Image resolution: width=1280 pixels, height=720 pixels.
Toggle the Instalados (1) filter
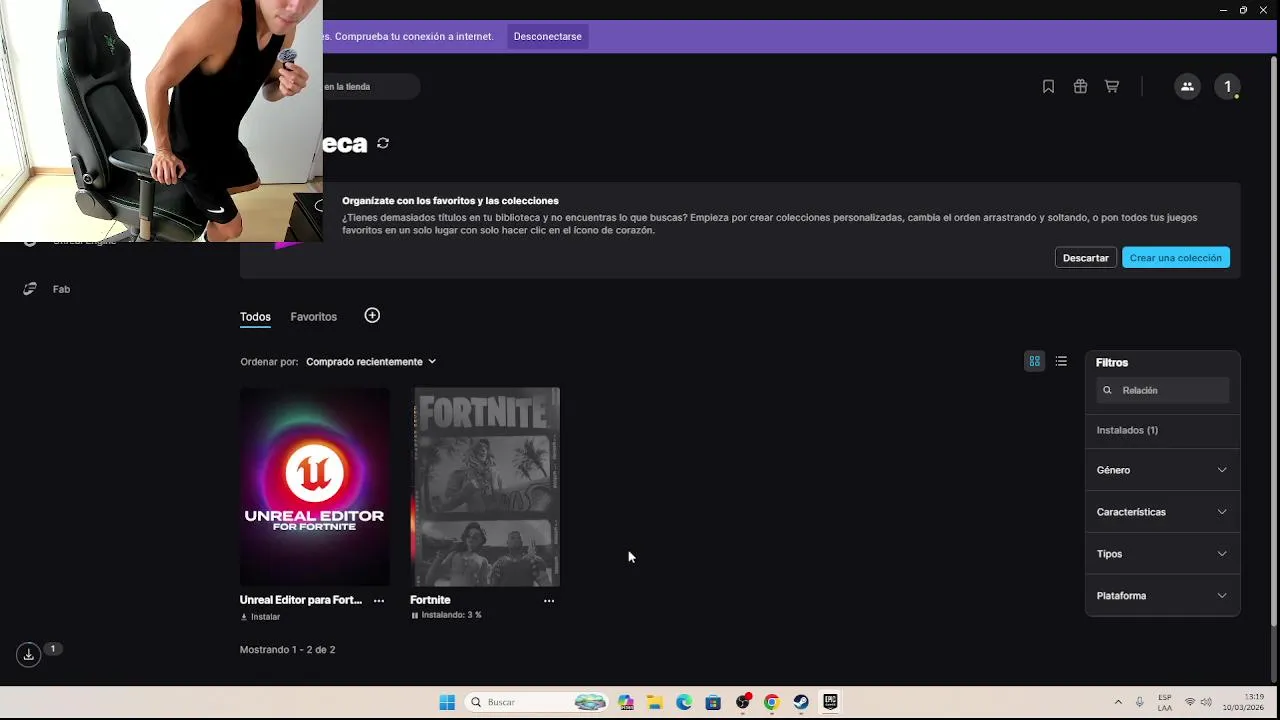1127,430
